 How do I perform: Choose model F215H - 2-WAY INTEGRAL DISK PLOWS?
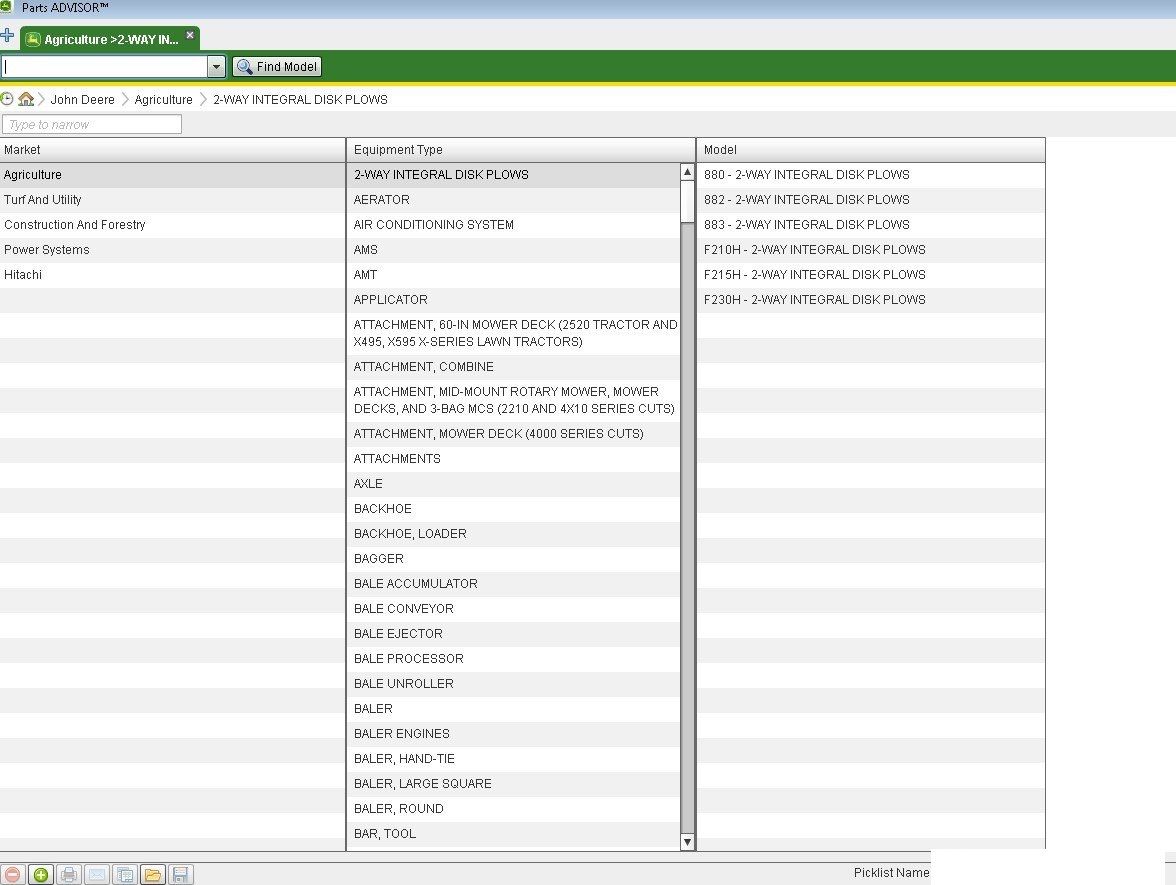814,275
